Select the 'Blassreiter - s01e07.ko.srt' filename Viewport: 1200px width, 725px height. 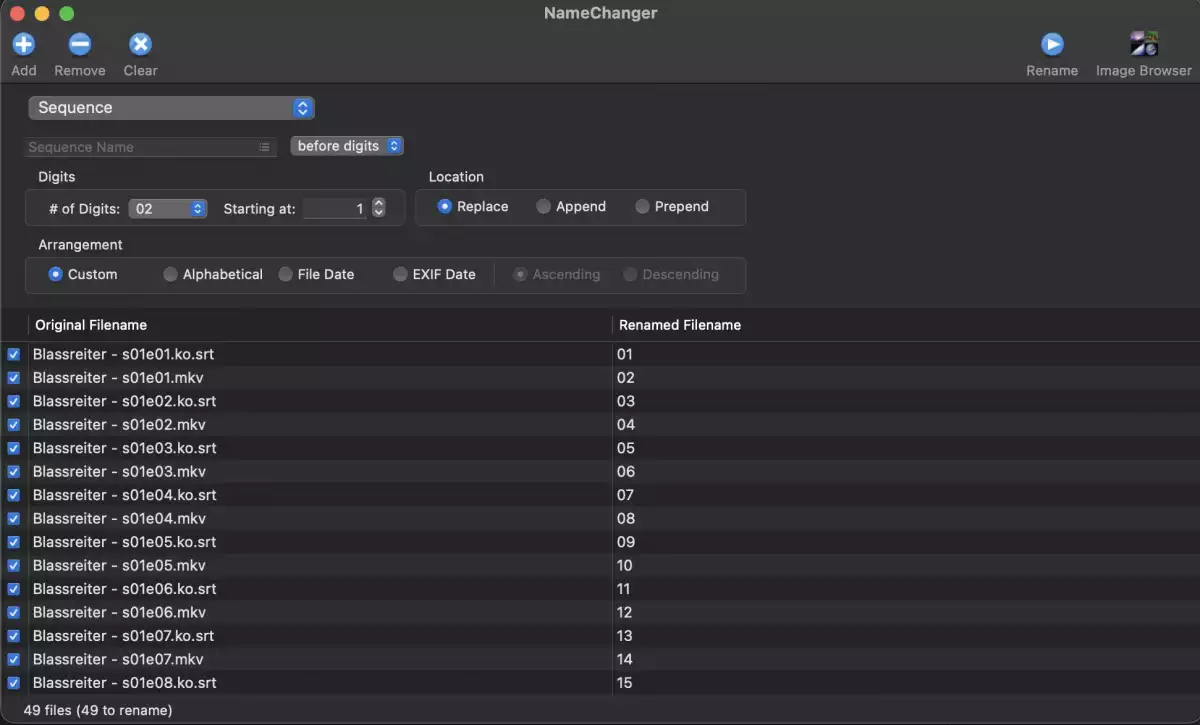pos(125,636)
